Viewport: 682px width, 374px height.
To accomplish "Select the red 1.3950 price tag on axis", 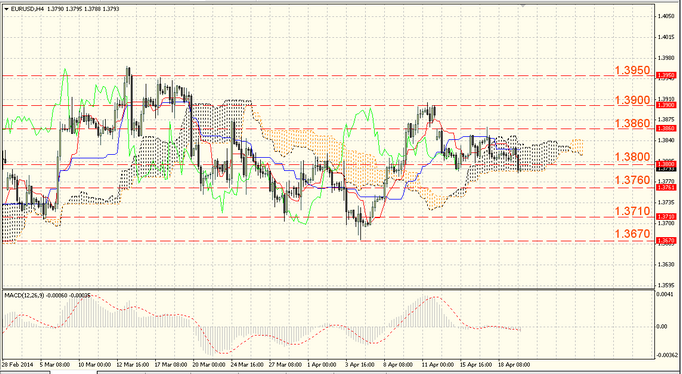I will click(666, 76).
